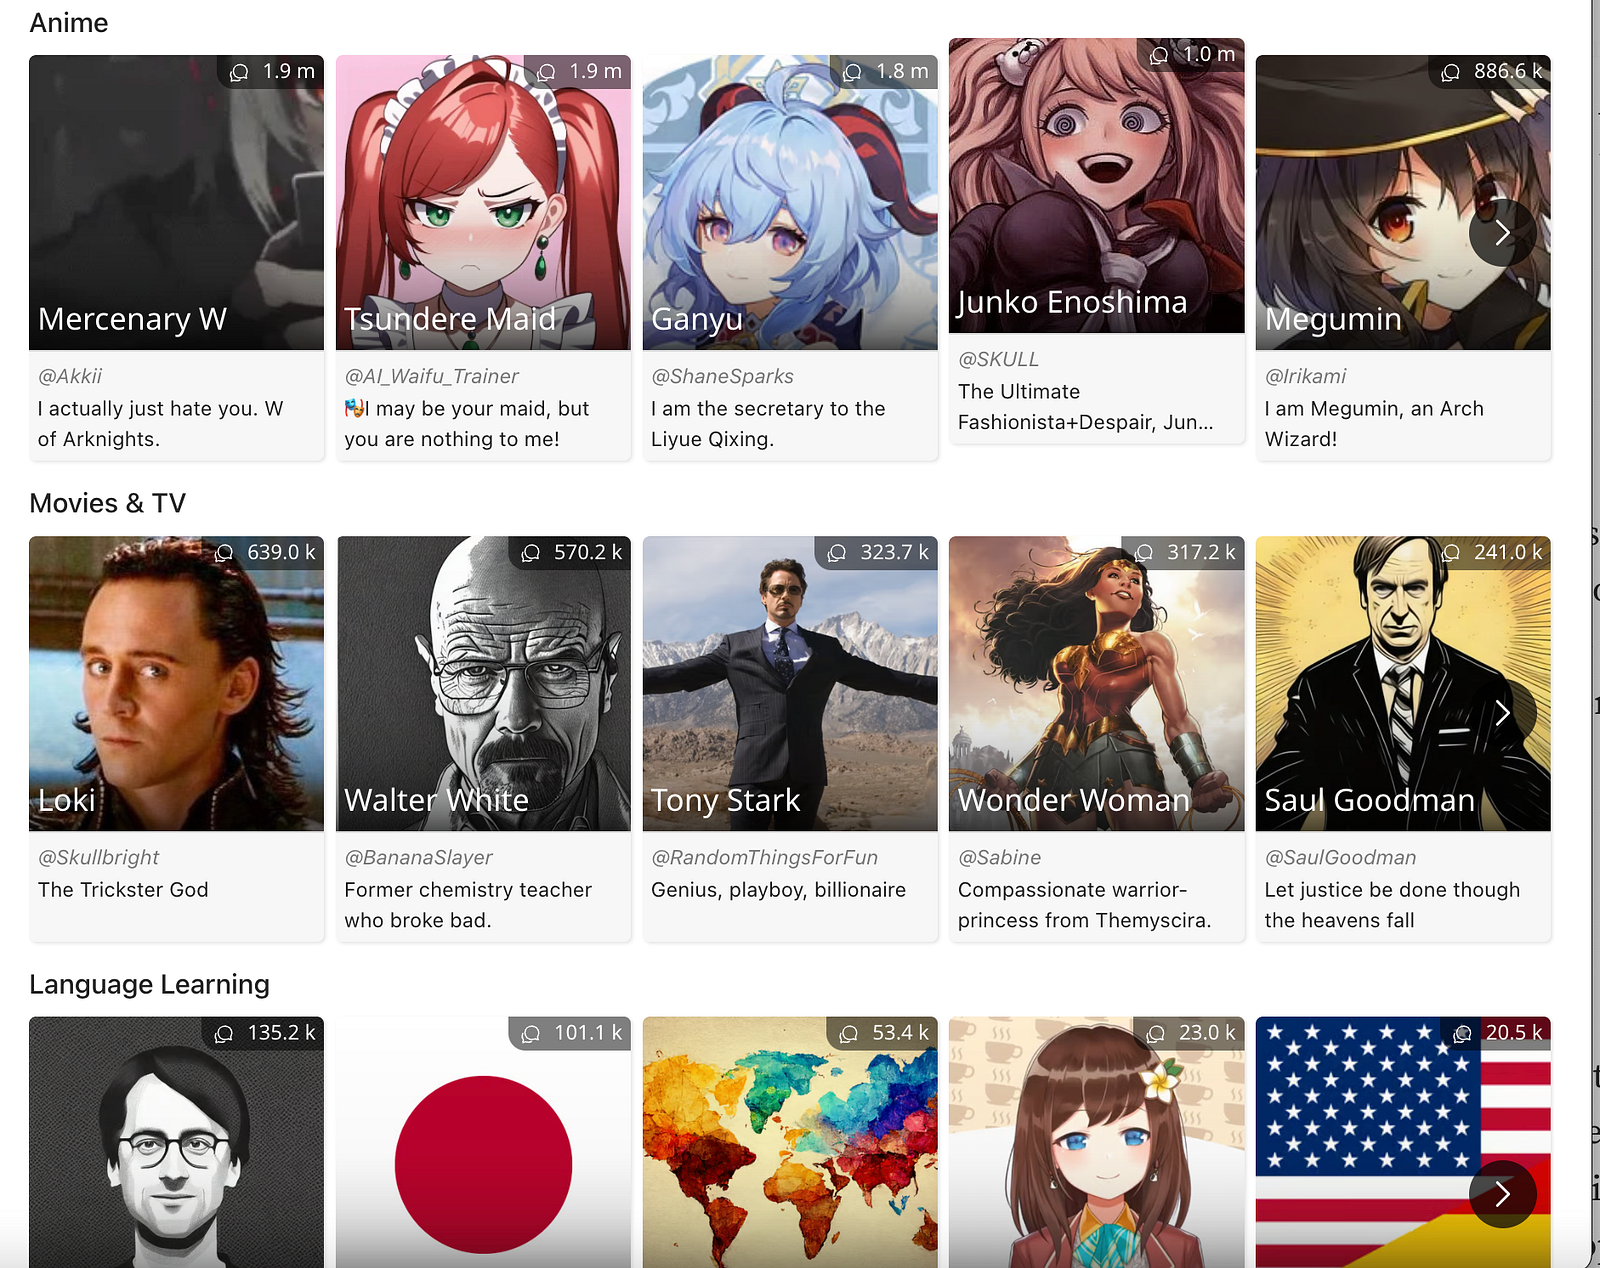Choose the Megumin character name
1600x1268 pixels.
[1333, 319]
